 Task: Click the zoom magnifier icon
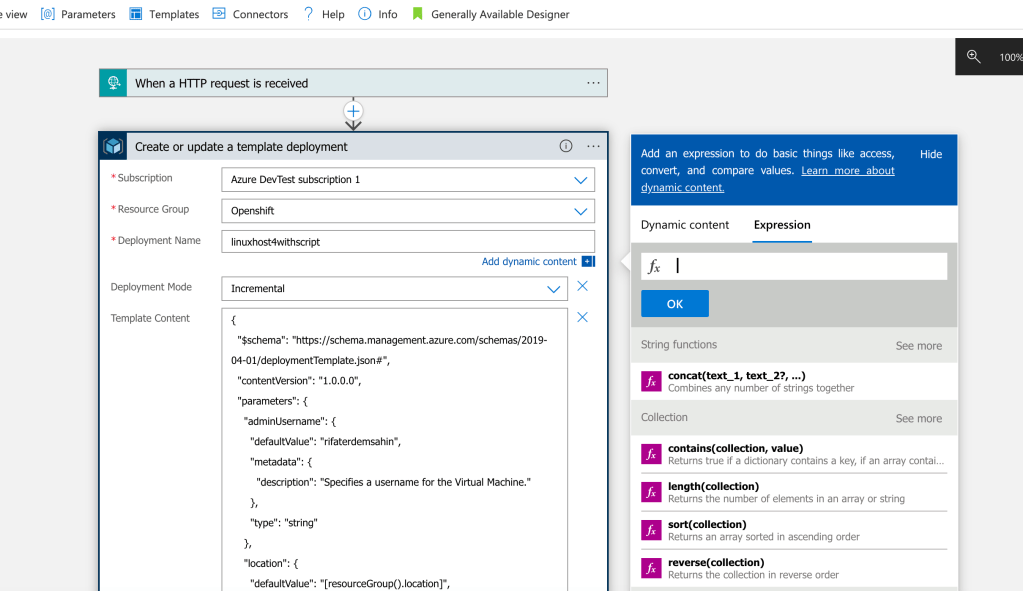pos(973,57)
